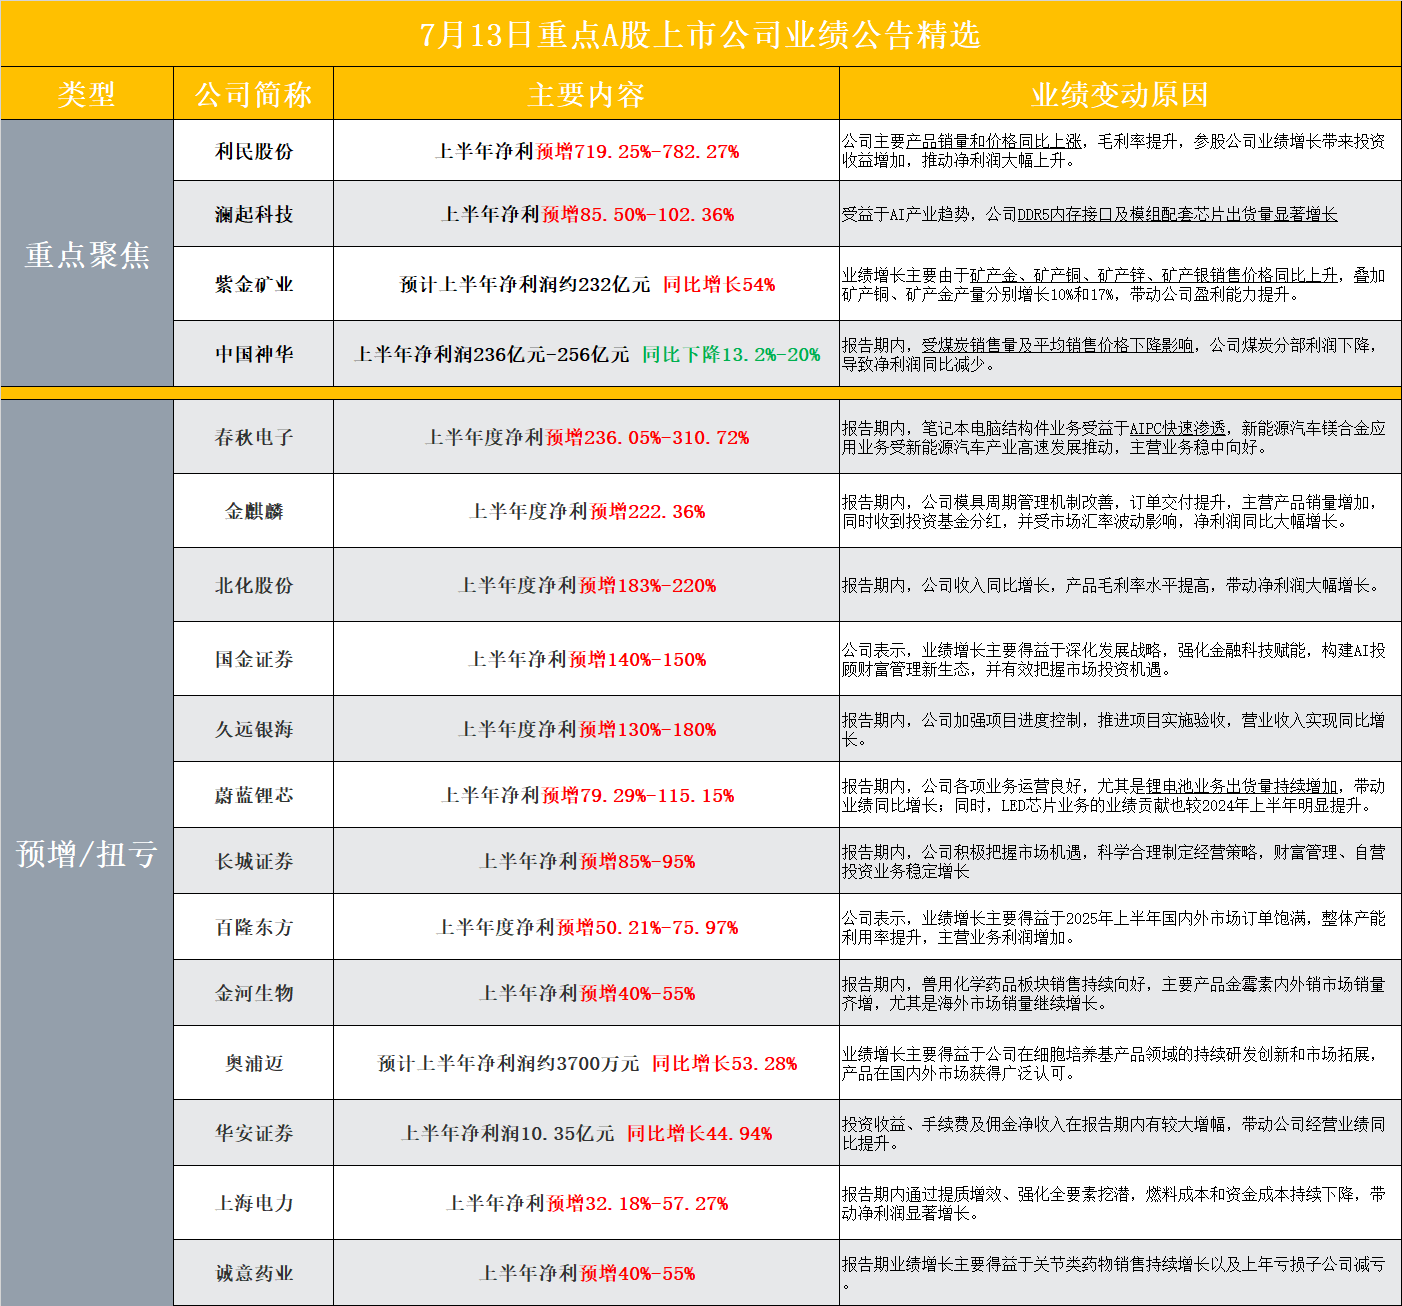Select company cell 奥浦迈

pyautogui.click(x=253, y=1063)
